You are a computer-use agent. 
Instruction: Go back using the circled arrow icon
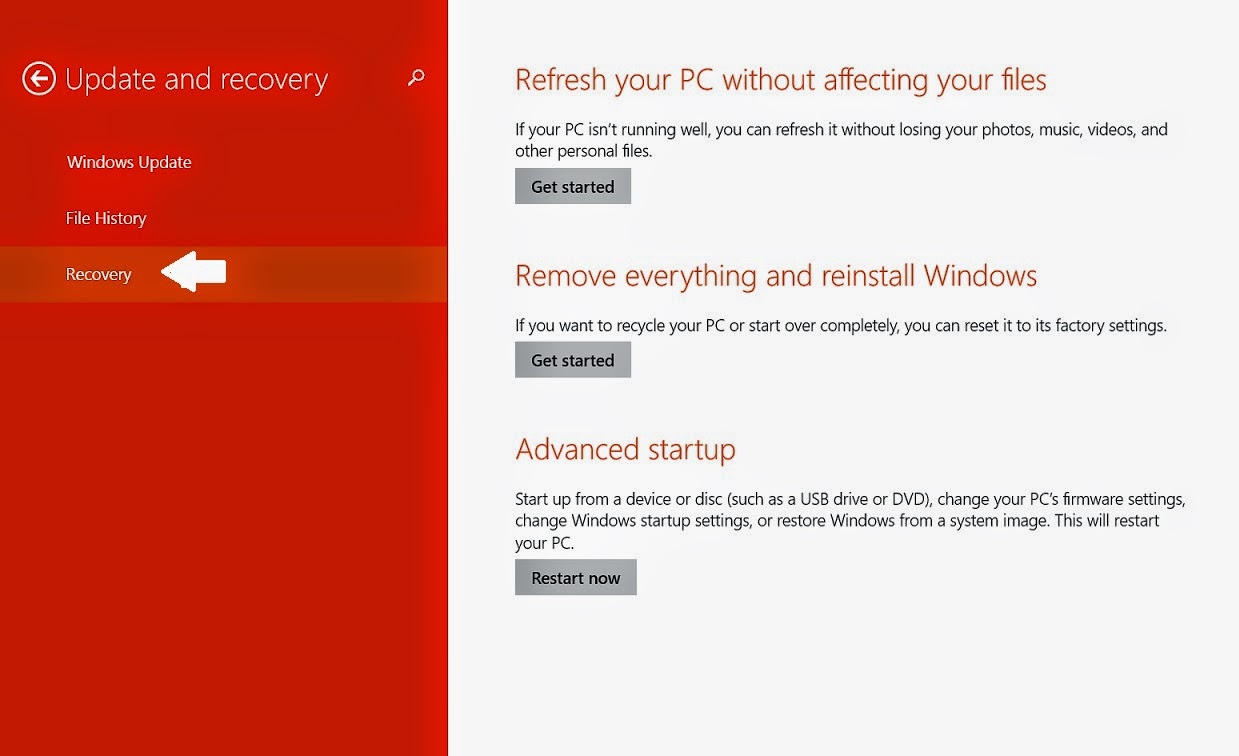39,78
